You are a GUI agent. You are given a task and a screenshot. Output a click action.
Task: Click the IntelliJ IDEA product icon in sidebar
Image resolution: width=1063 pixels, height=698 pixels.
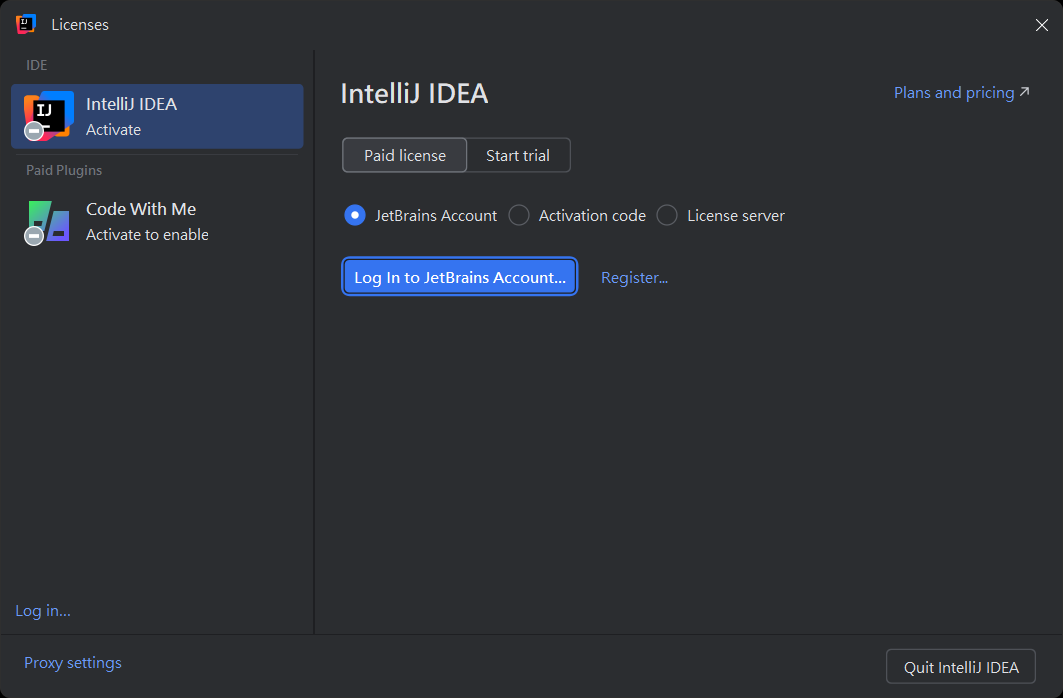click(x=48, y=116)
